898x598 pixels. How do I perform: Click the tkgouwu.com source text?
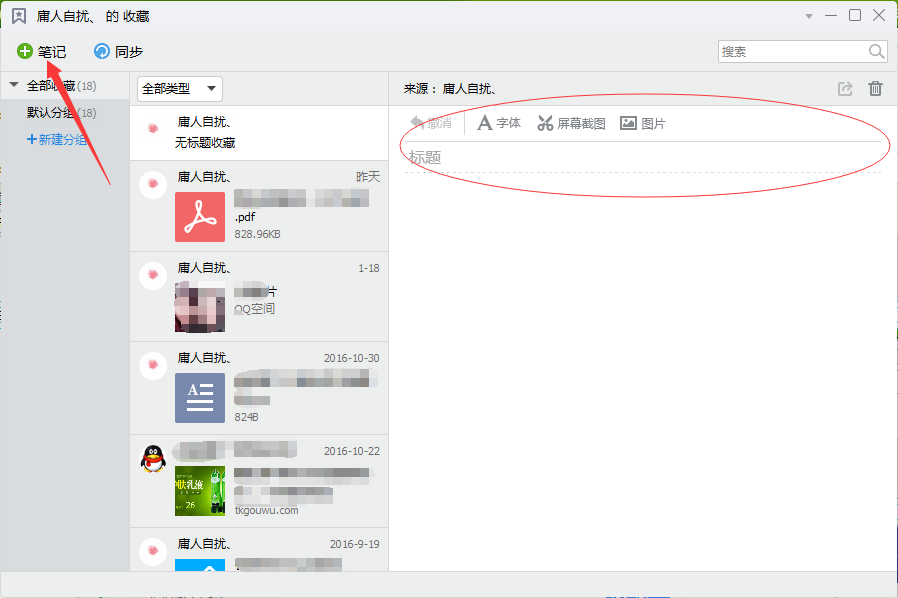click(x=266, y=510)
